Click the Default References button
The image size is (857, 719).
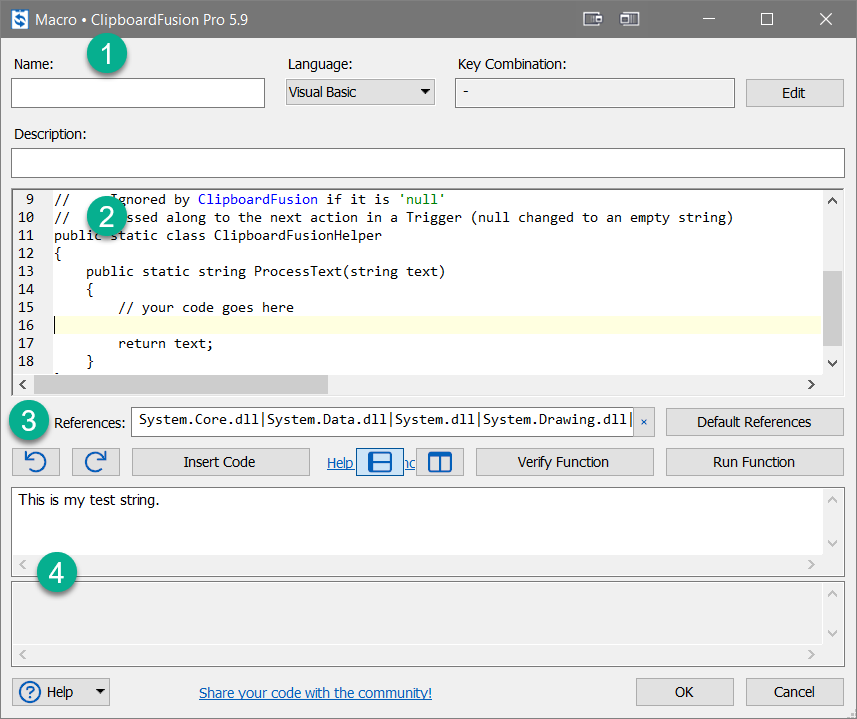pos(754,422)
